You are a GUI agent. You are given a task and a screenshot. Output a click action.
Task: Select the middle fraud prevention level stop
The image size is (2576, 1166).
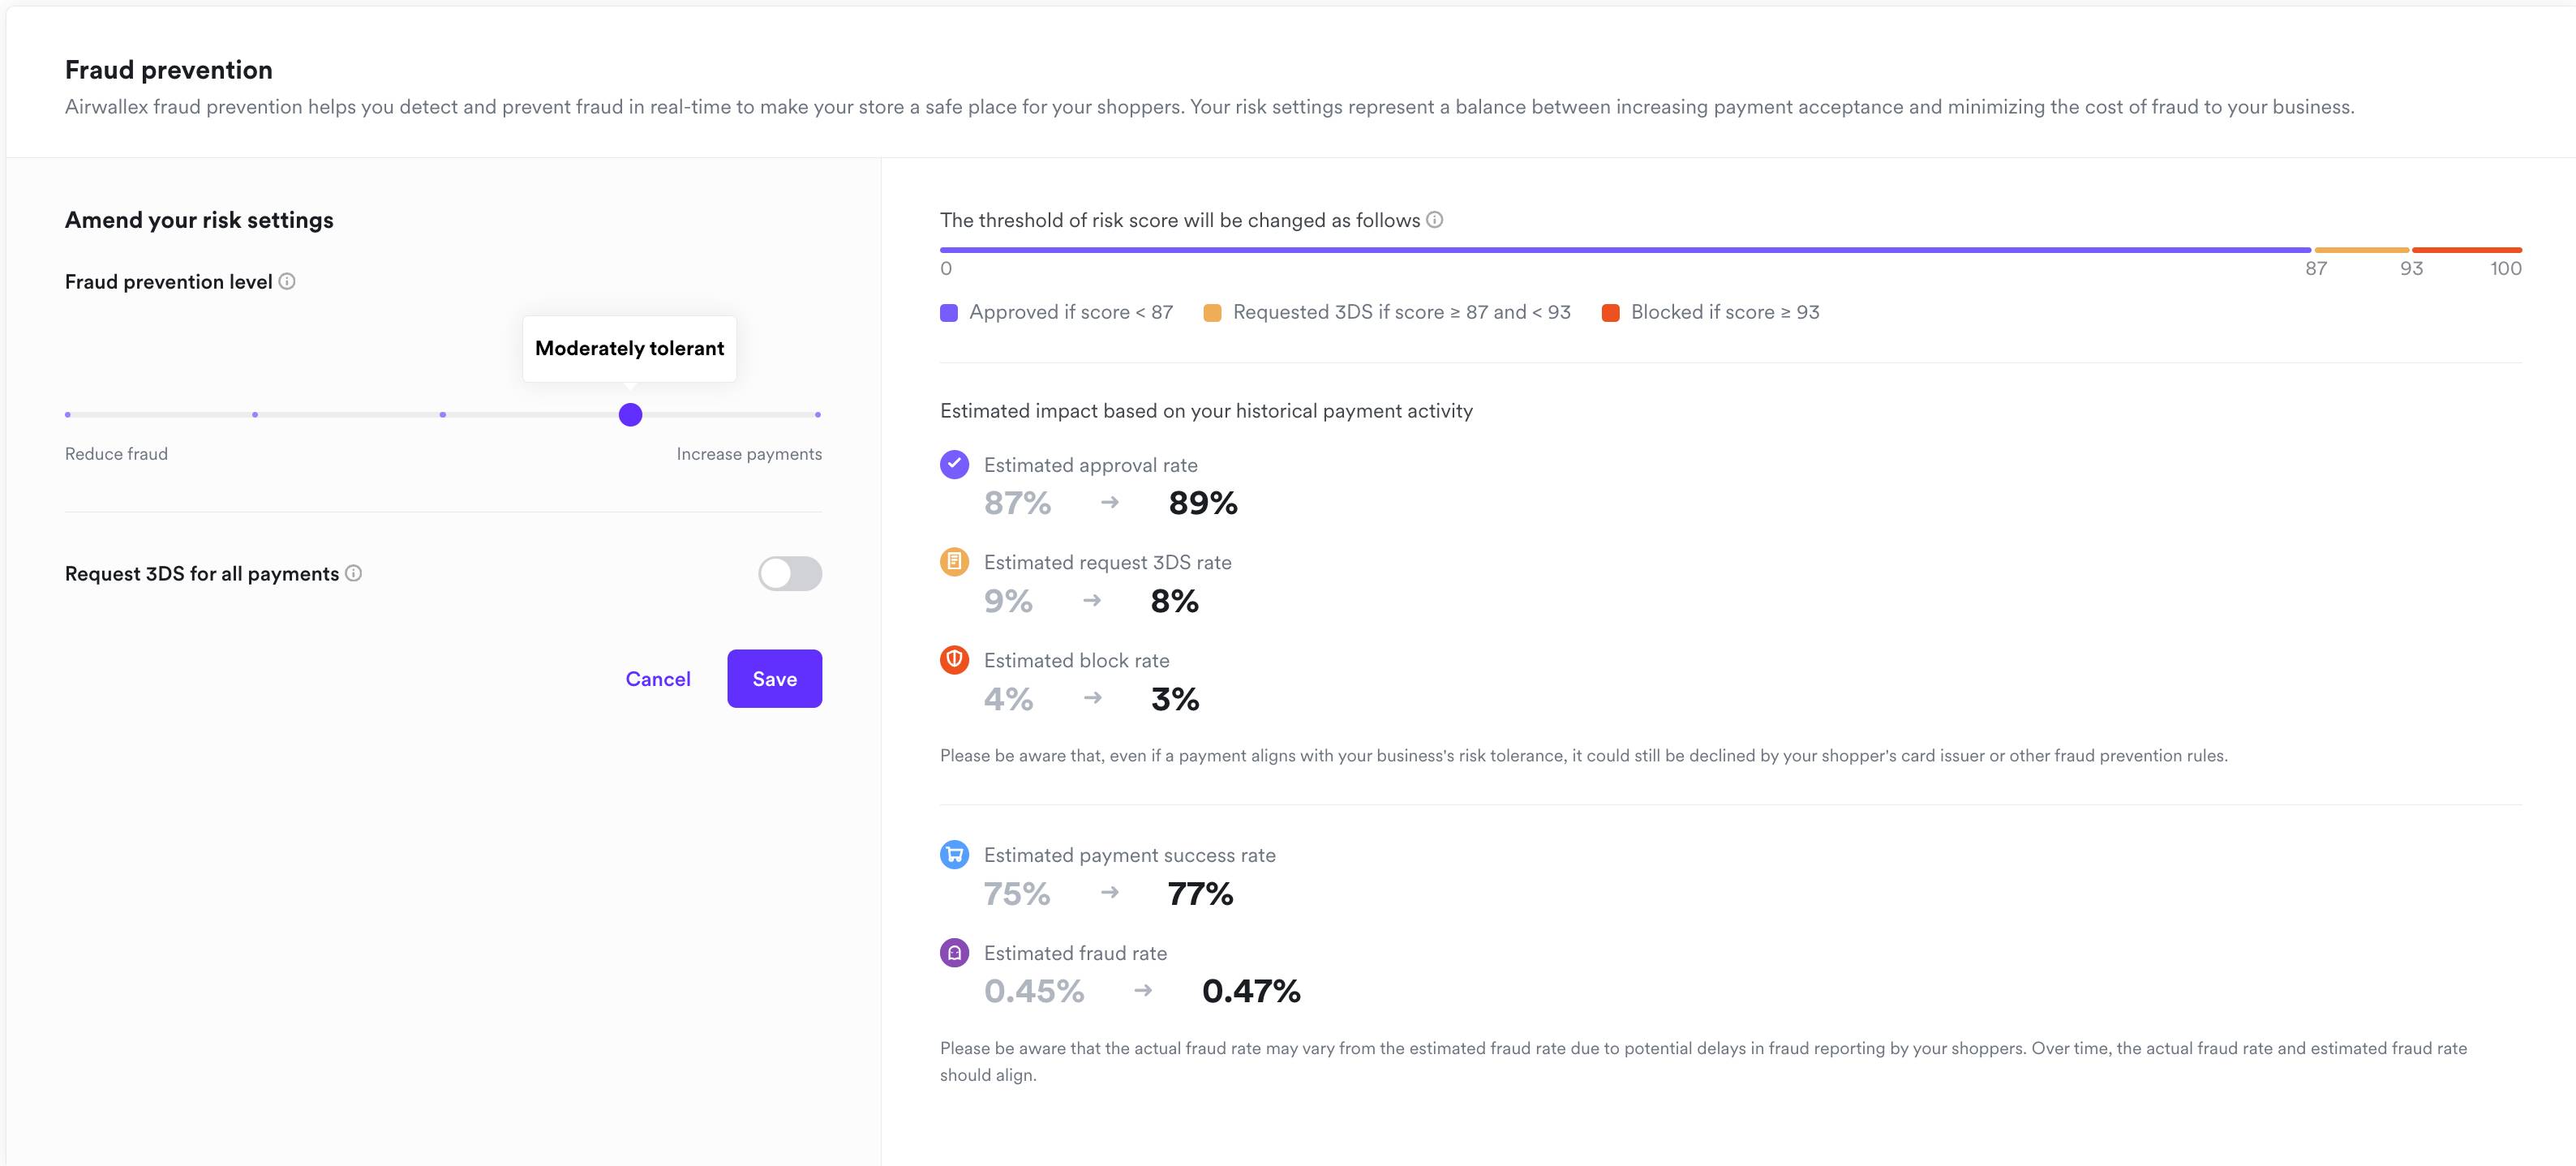[442, 414]
